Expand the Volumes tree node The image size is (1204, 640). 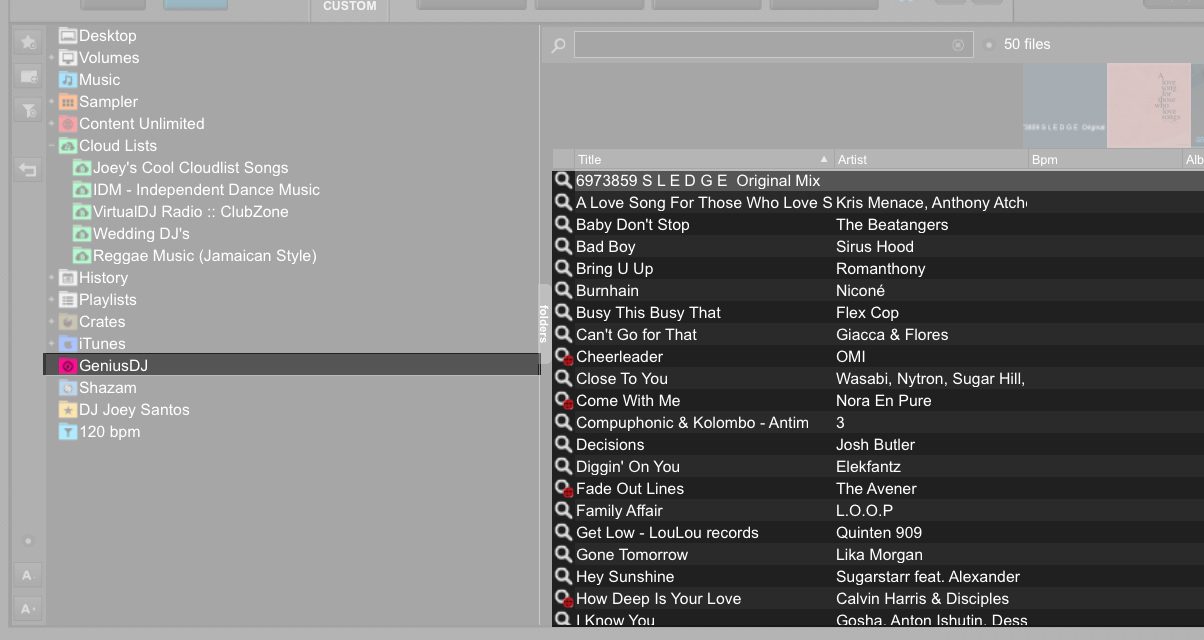51,58
